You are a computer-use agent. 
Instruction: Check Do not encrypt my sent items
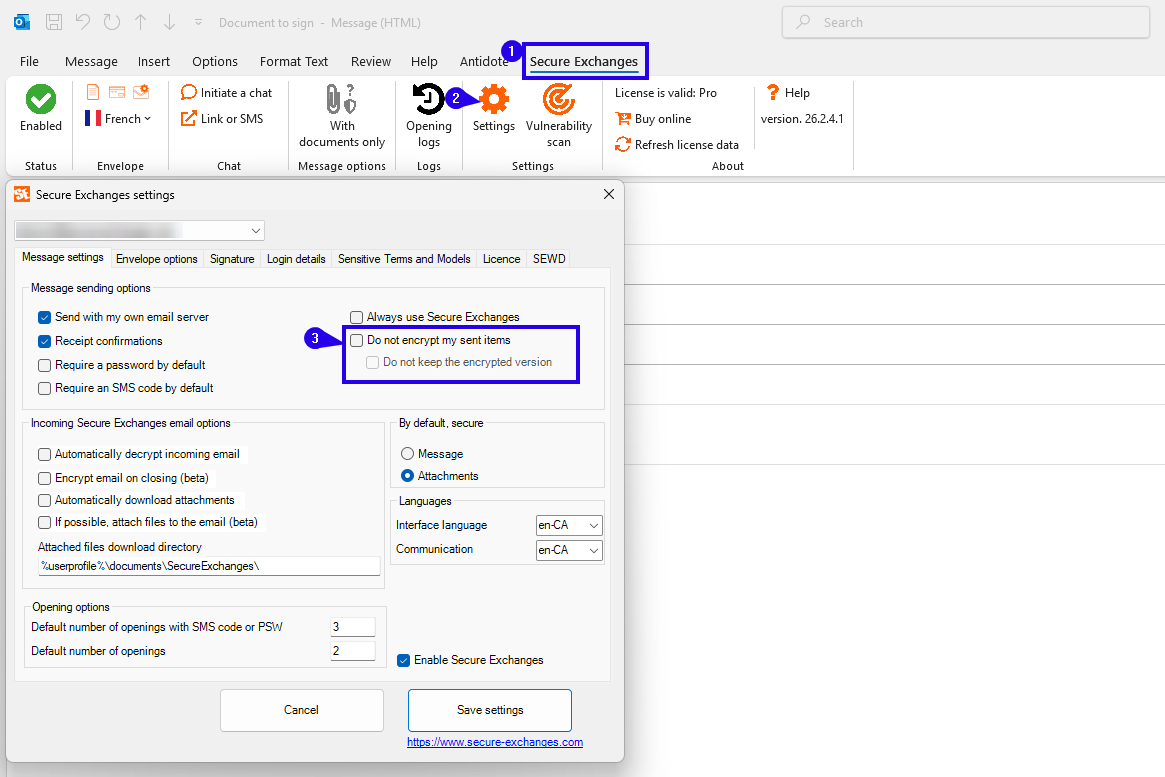(x=357, y=340)
